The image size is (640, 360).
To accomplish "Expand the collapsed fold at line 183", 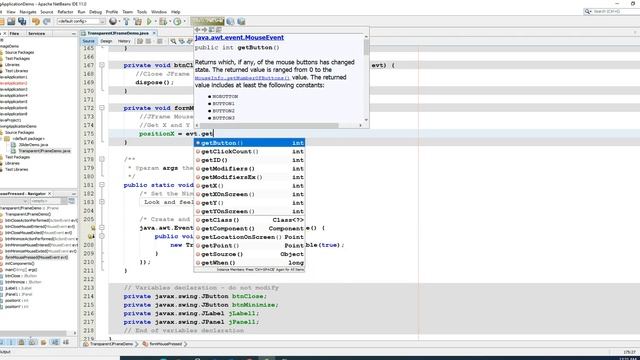I will 102,202.
